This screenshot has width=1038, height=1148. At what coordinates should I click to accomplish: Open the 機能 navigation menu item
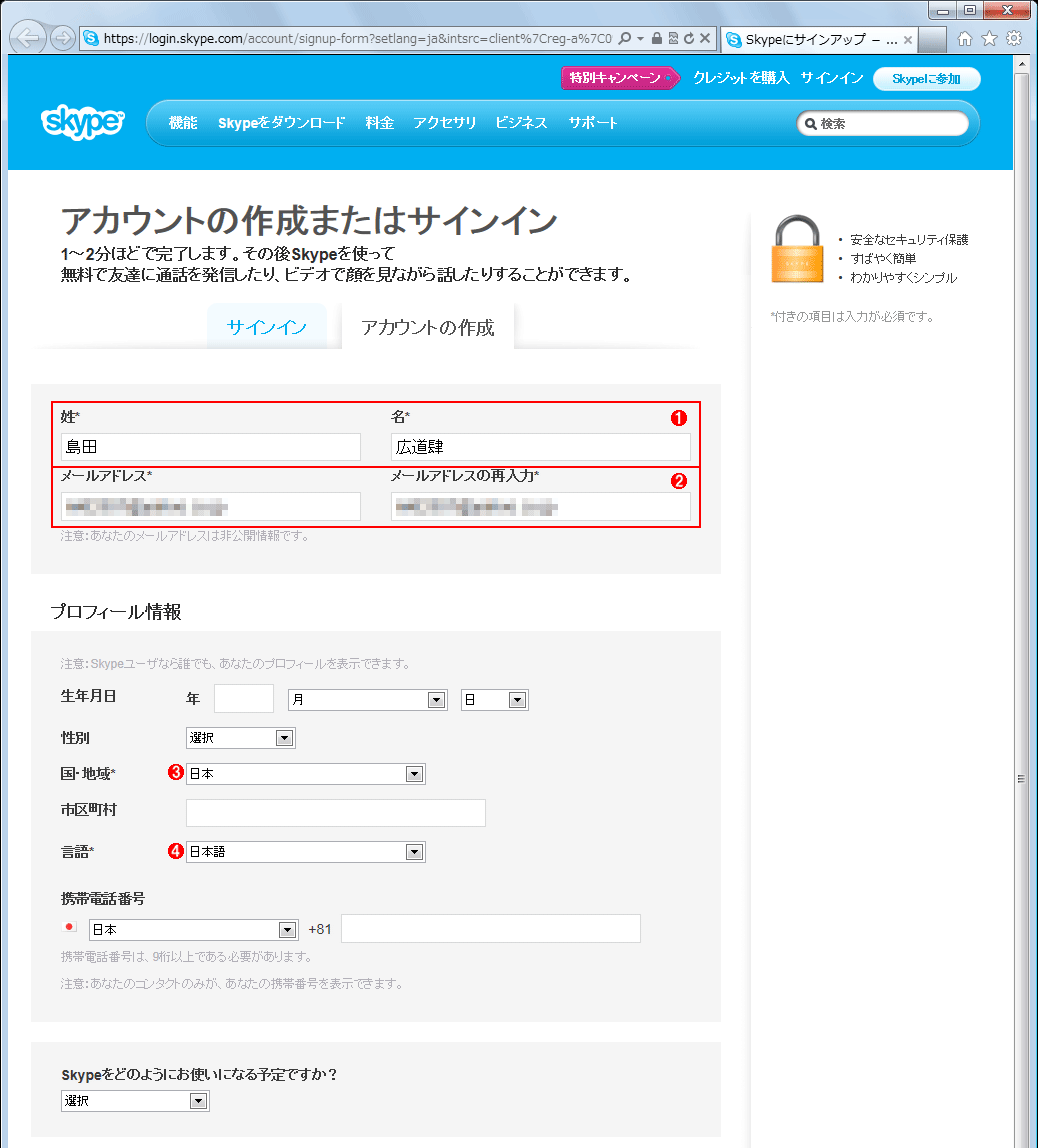[x=183, y=123]
